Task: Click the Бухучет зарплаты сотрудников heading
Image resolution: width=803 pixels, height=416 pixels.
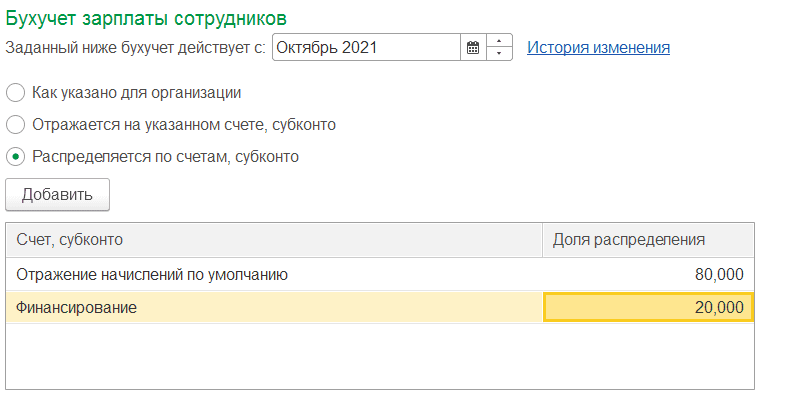Action: tap(146, 18)
